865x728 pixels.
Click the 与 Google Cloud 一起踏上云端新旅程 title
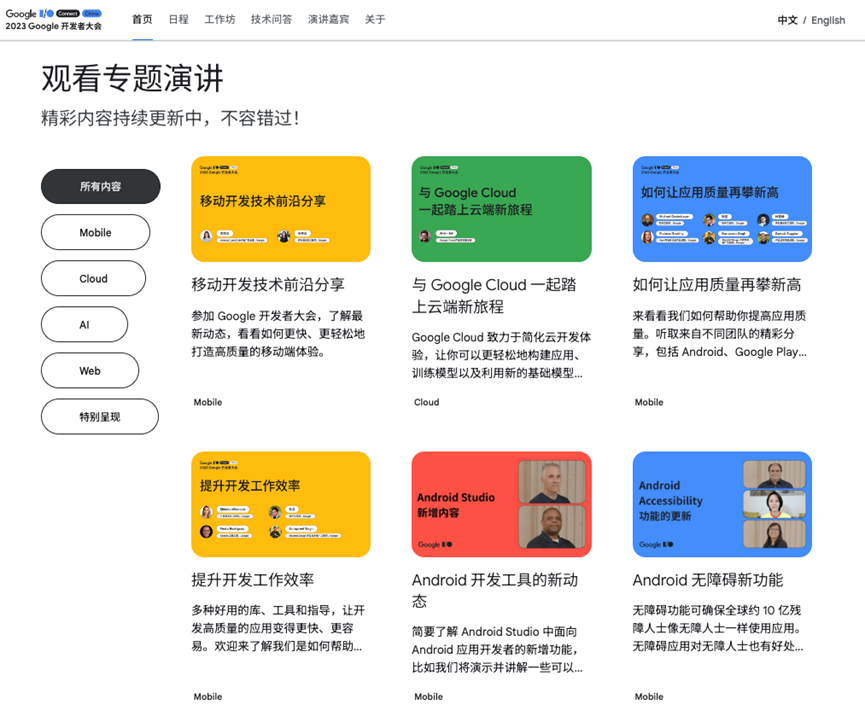tap(494, 296)
